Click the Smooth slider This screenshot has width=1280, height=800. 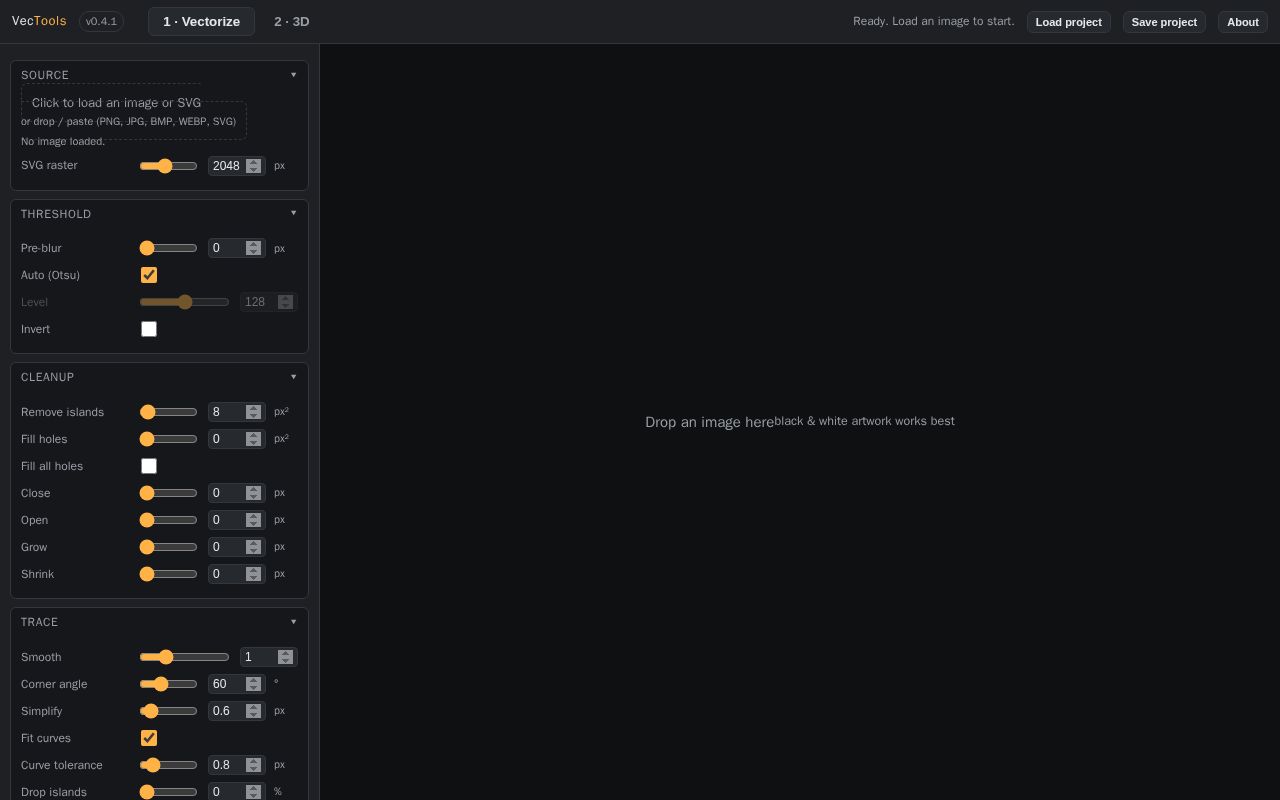click(x=185, y=657)
